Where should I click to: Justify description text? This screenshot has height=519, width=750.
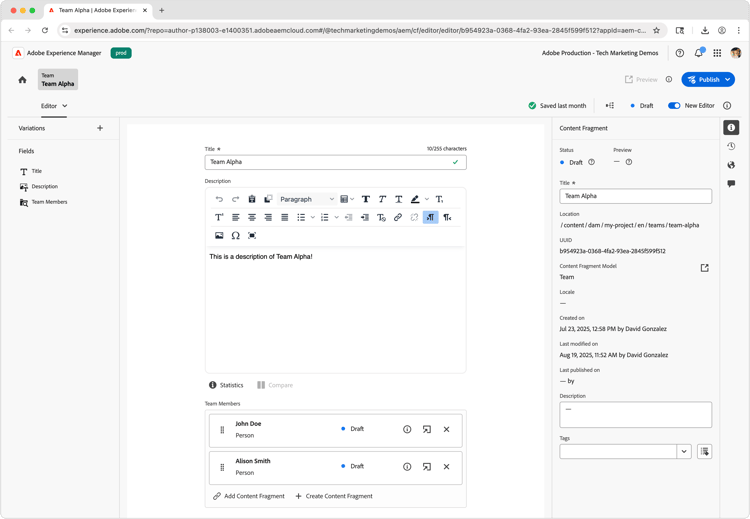[x=285, y=217]
